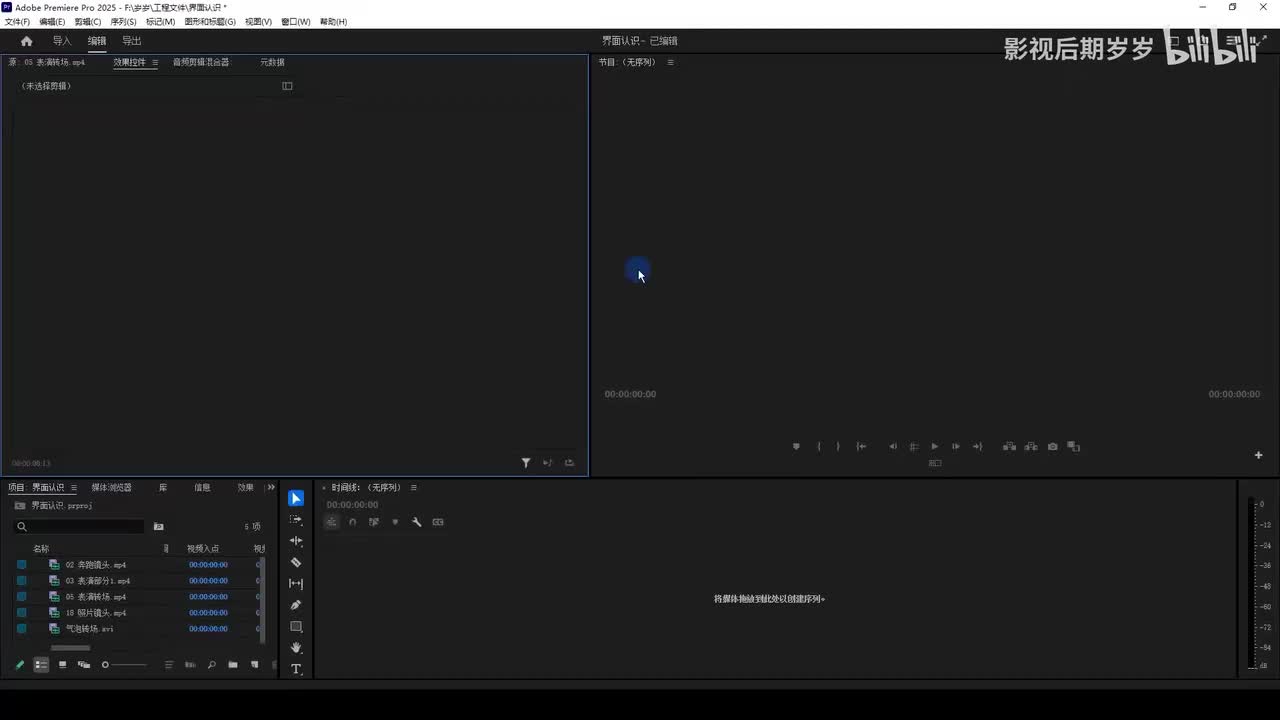Image resolution: width=1280 pixels, height=720 pixels.
Task: Click the export icon at Effect Controls bottom
Action: point(569,463)
